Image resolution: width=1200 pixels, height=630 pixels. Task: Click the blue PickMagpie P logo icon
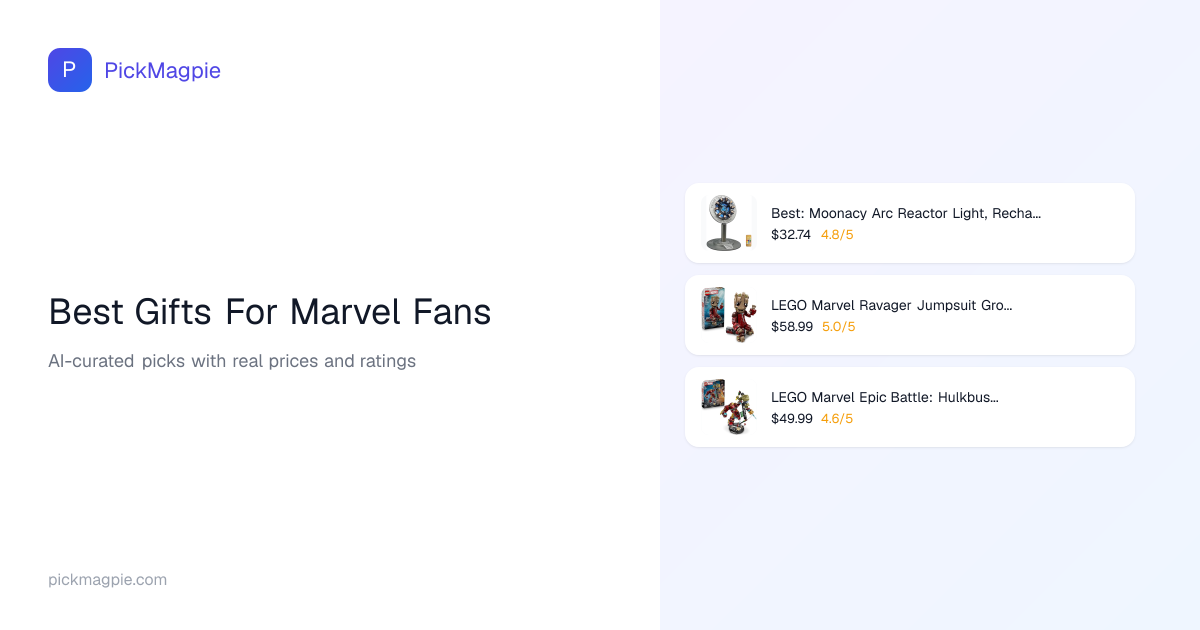[70, 70]
